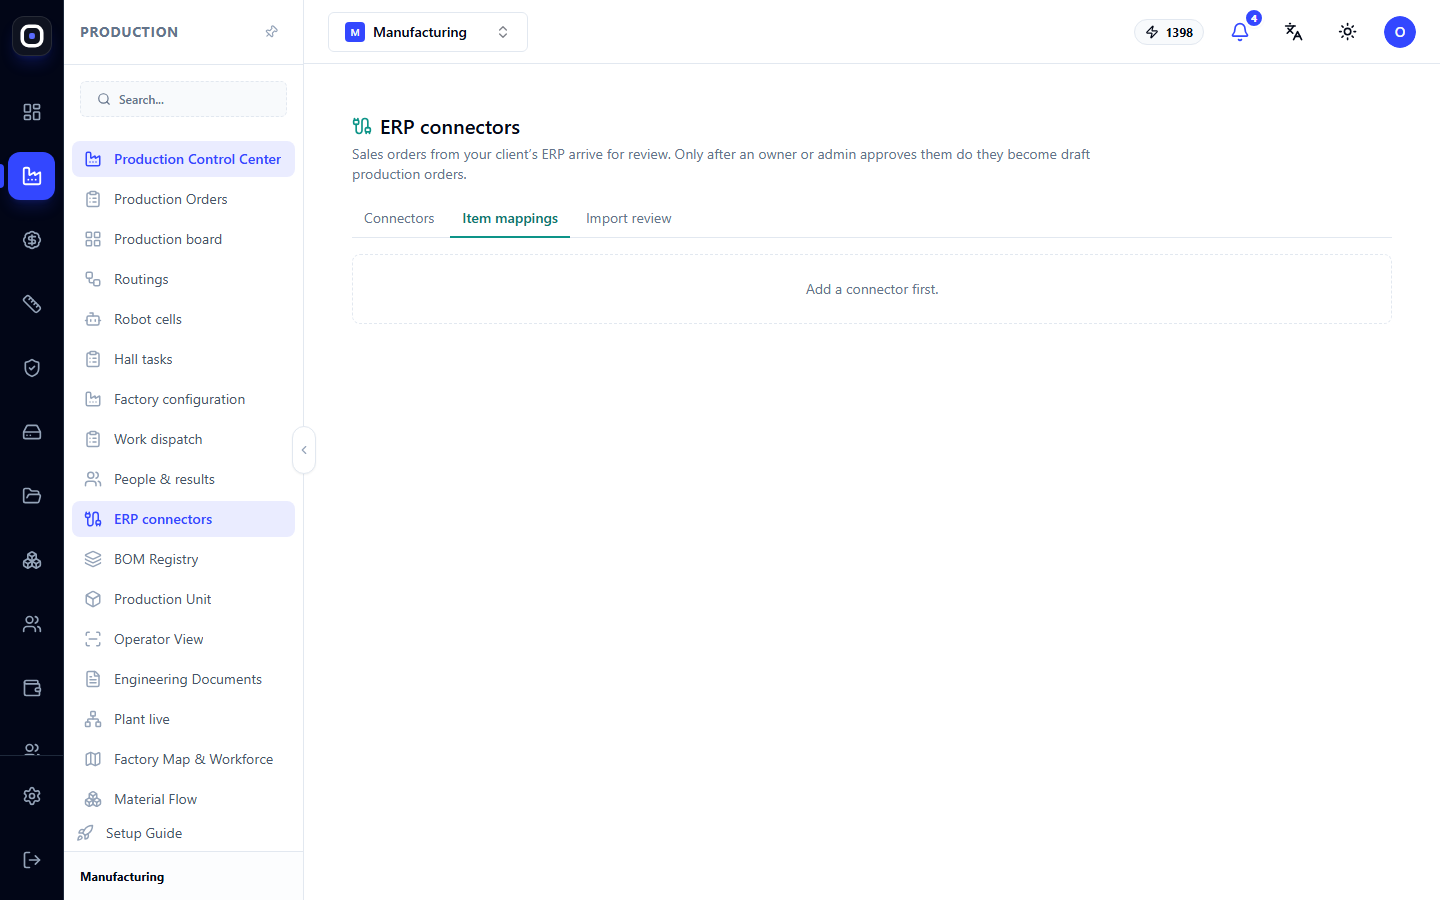Open the user avatar menu

1400,32
